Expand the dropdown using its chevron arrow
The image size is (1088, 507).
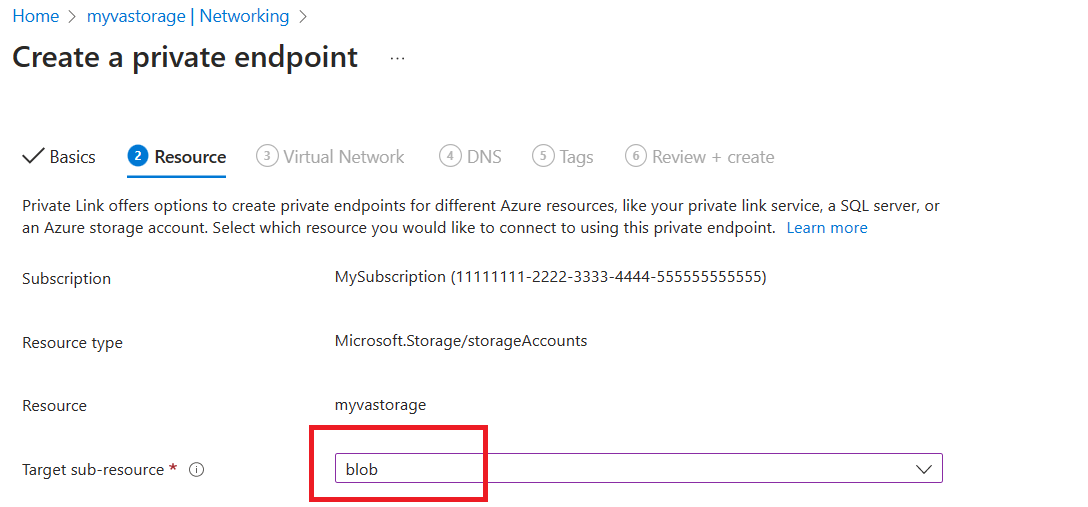(924, 469)
